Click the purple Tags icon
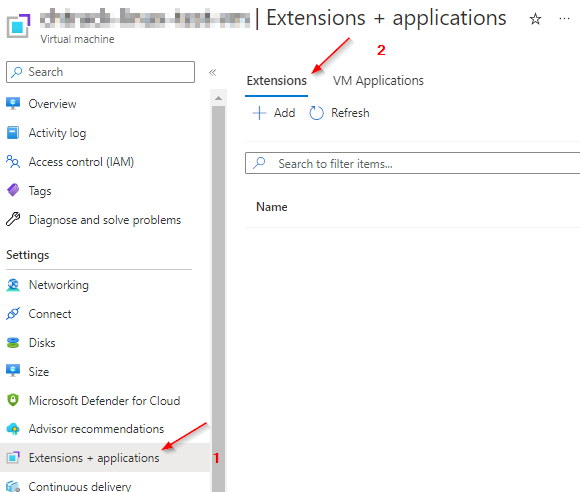 [13, 191]
